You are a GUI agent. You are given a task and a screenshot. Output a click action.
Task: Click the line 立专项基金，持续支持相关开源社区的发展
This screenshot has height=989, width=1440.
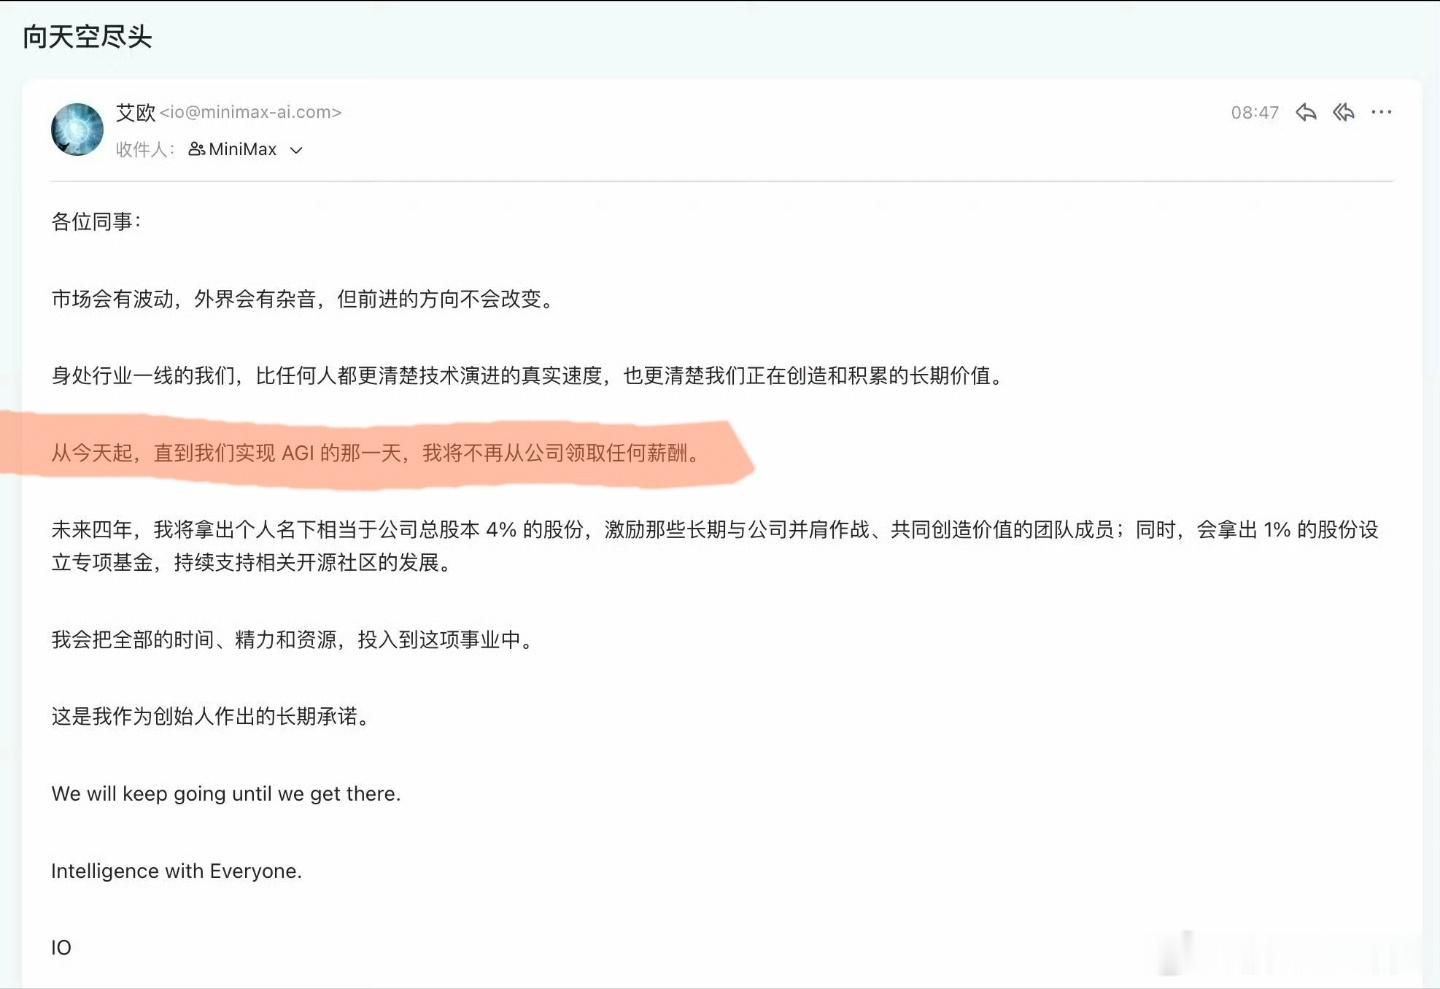pyautogui.click(x=251, y=563)
